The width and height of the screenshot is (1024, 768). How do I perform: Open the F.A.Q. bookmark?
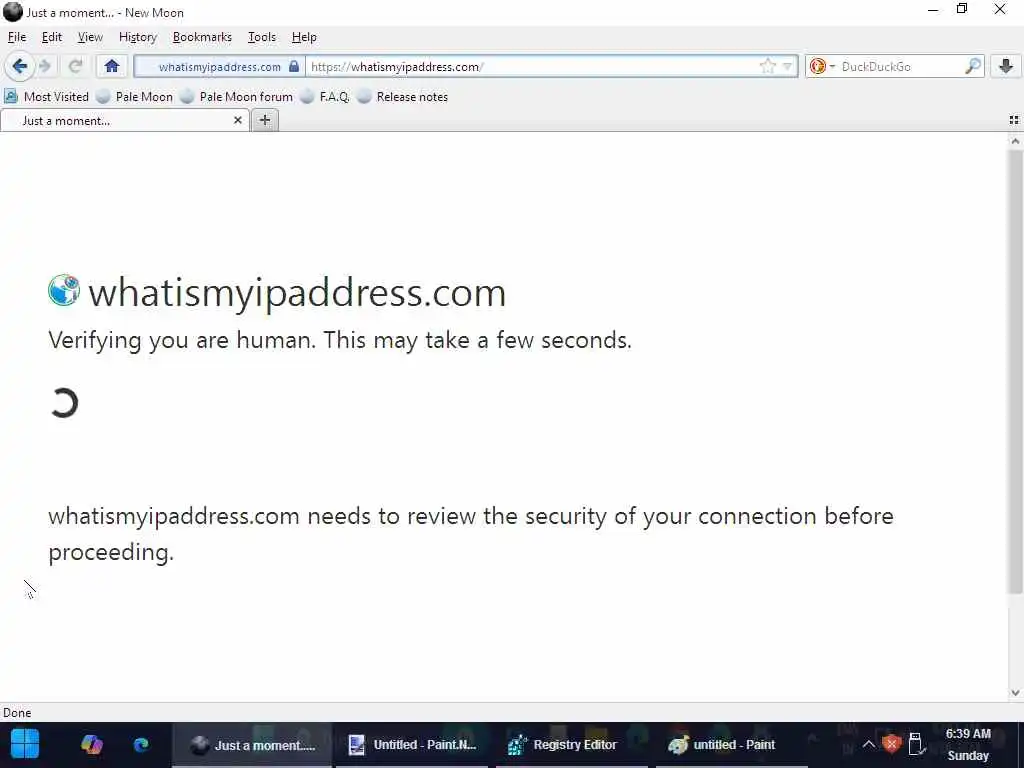tap(325, 97)
